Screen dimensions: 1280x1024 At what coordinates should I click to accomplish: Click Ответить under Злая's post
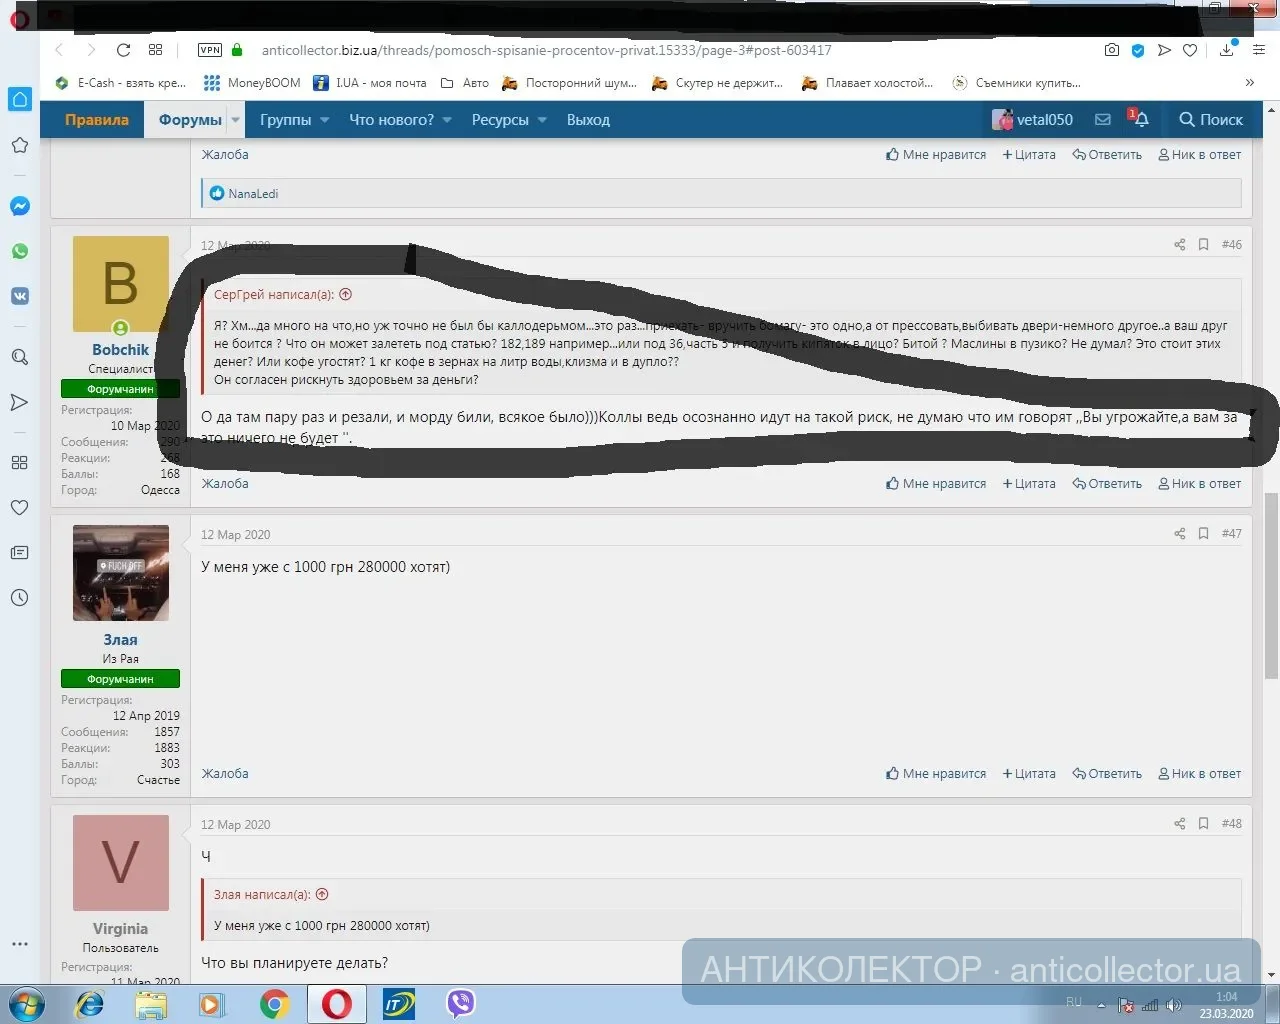pos(1107,774)
